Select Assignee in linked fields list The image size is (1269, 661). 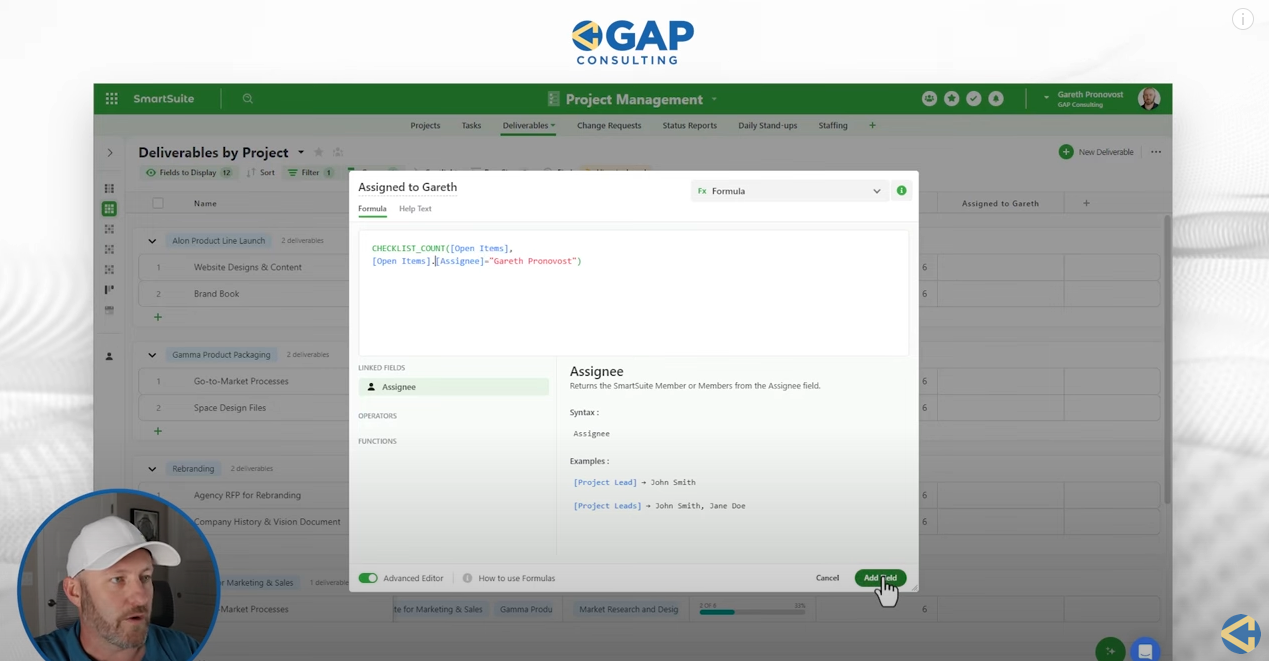pos(454,387)
